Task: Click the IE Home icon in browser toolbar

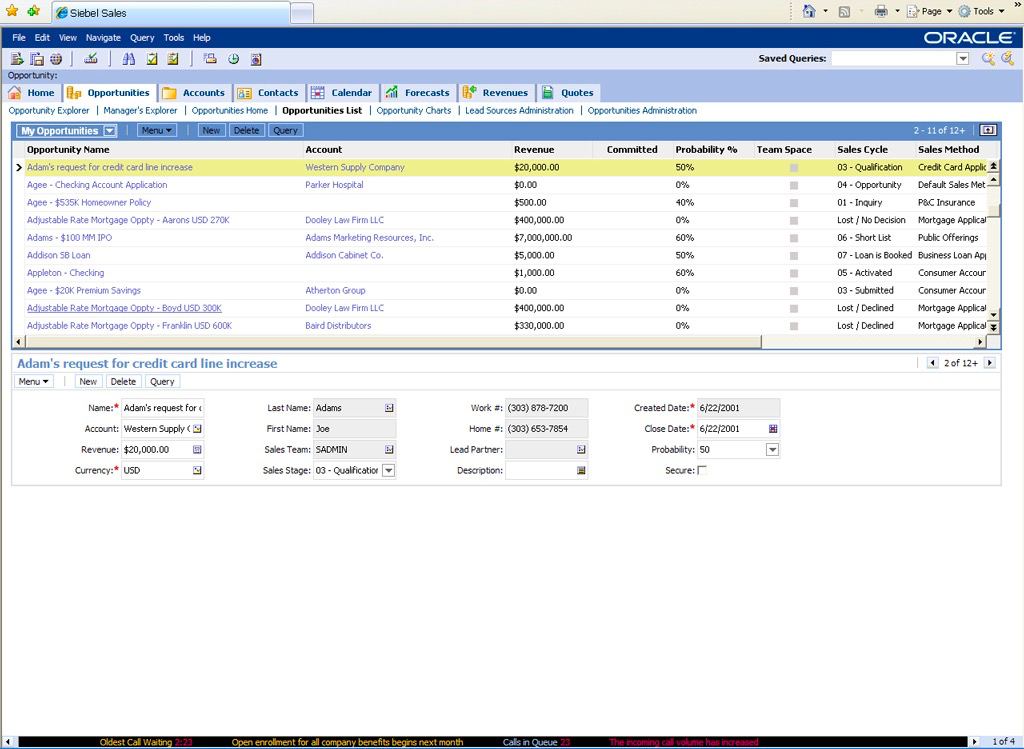Action: coord(809,11)
